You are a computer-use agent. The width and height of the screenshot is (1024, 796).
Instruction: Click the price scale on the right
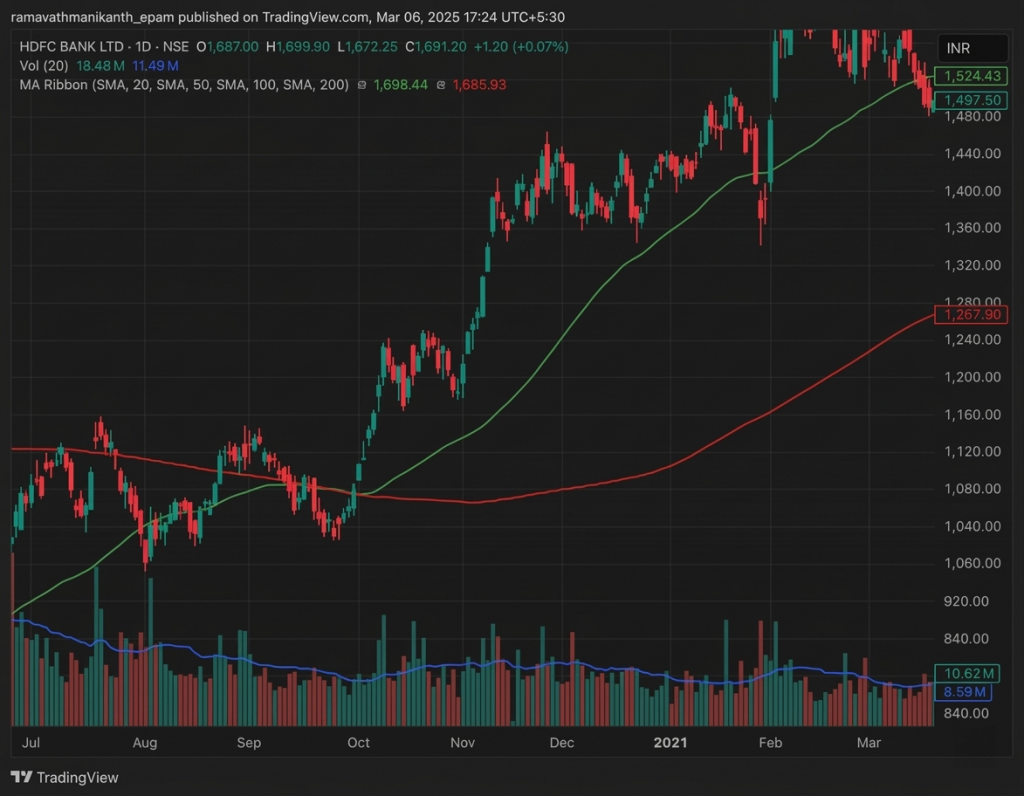[975, 400]
